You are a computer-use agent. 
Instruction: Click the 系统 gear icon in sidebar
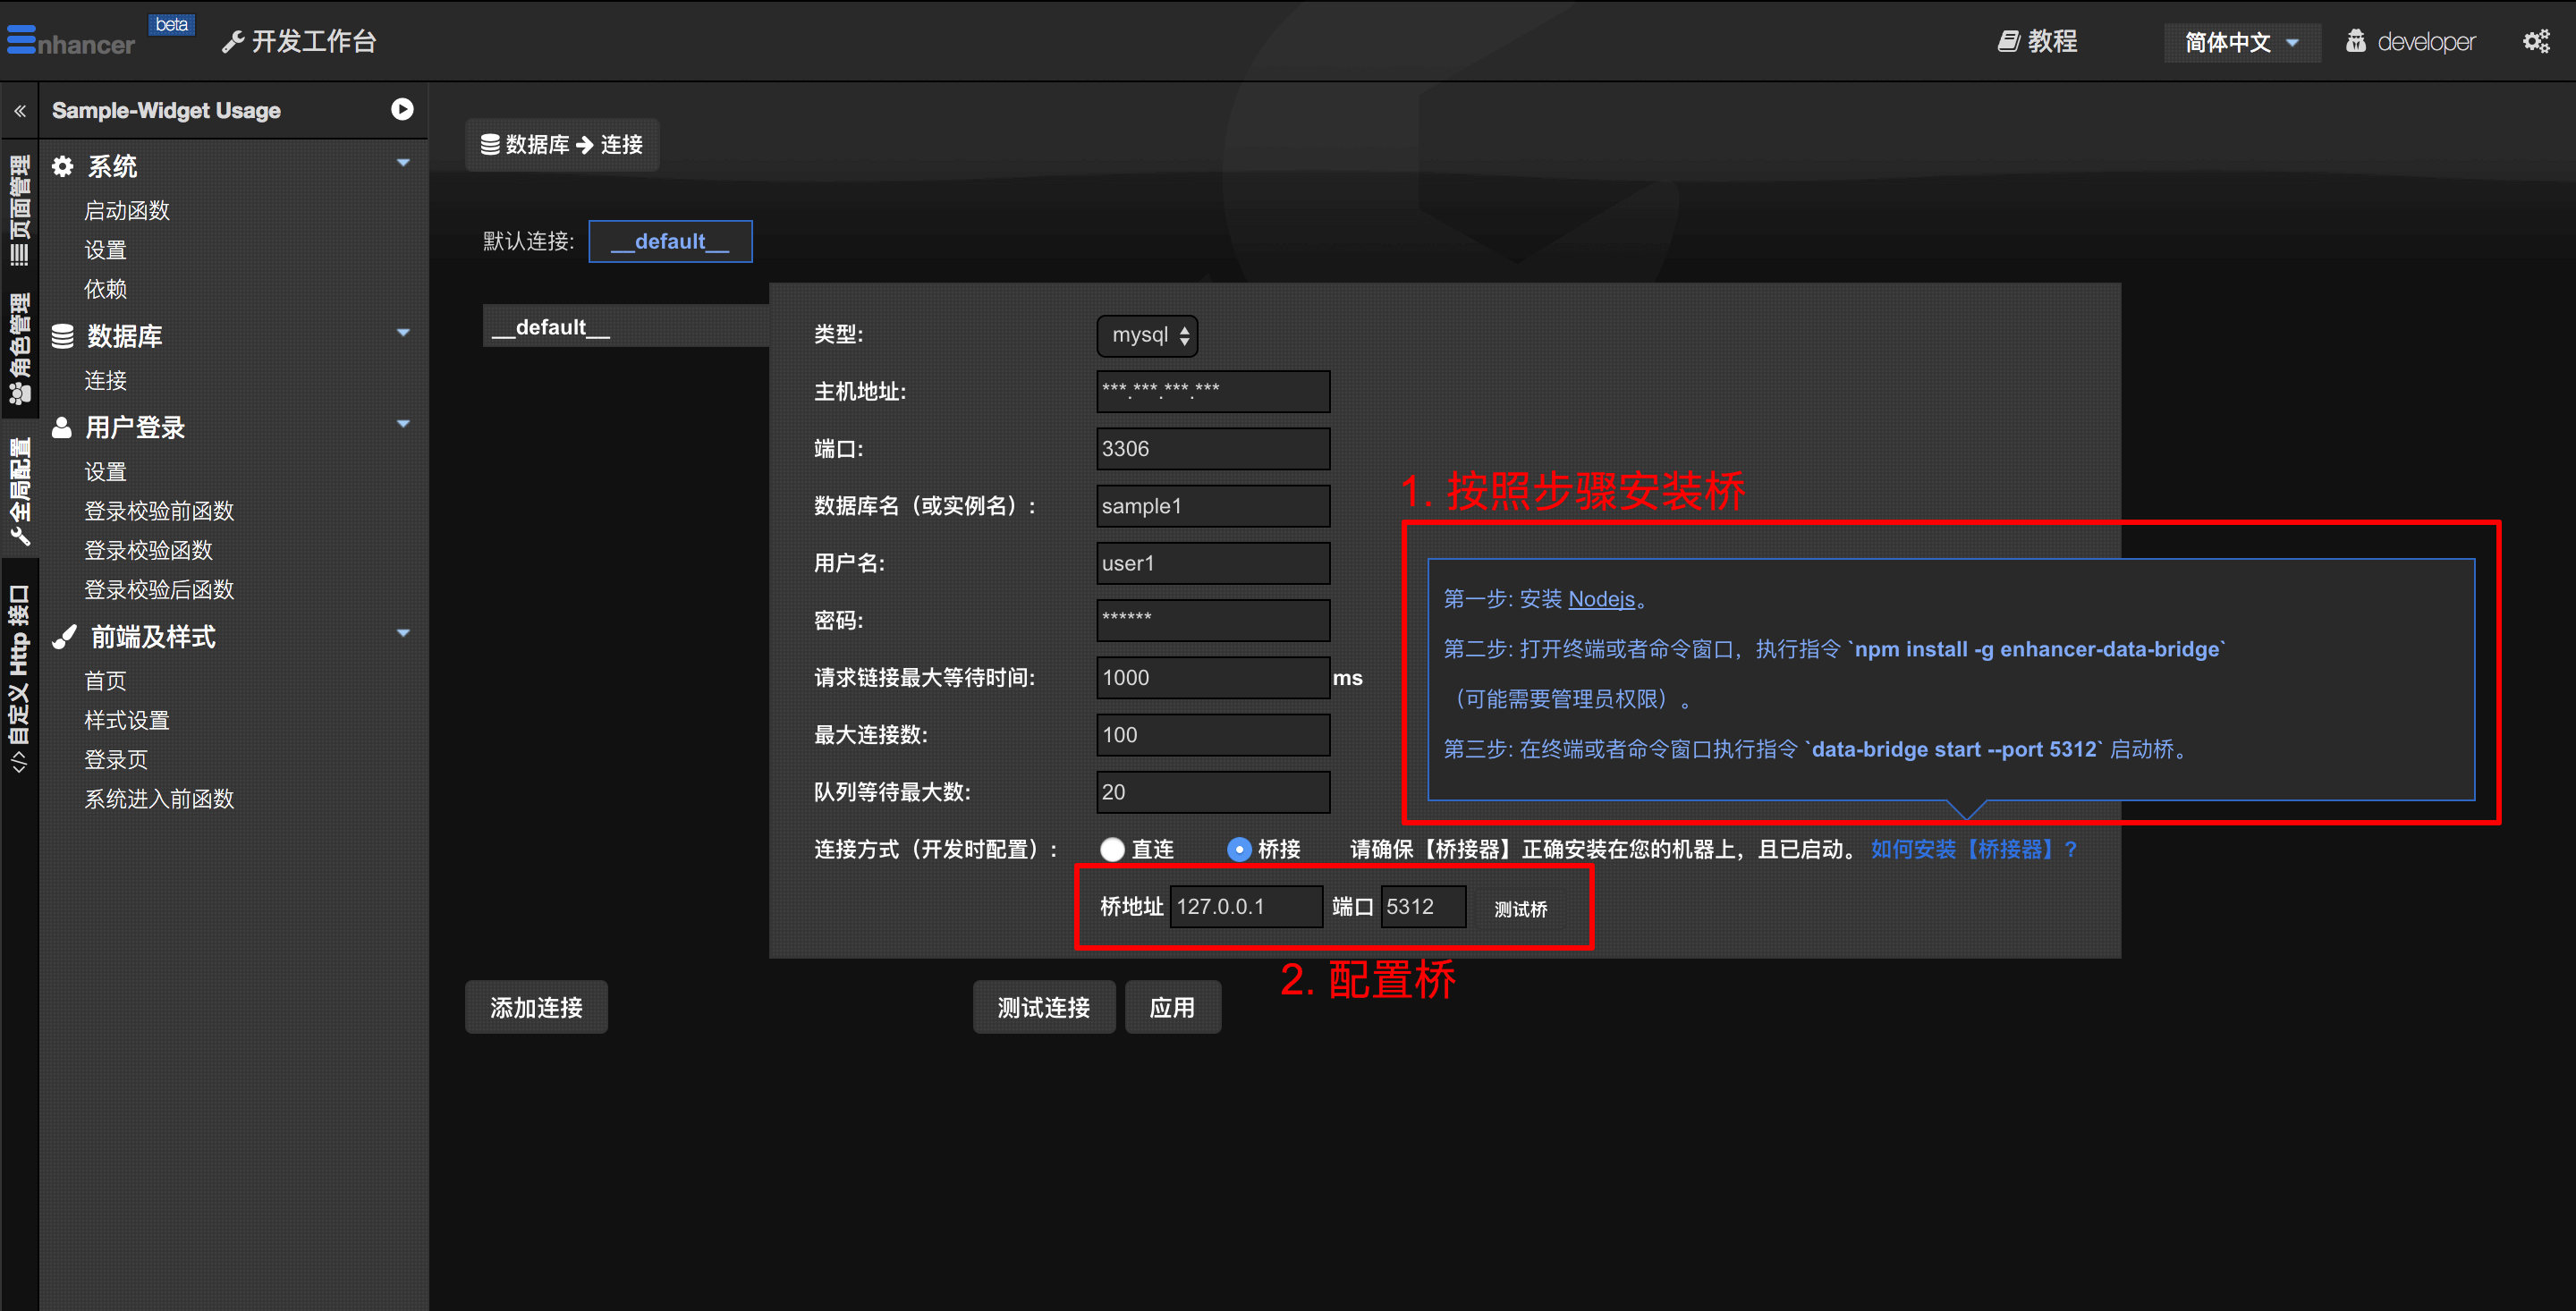click(x=63, y=166)
